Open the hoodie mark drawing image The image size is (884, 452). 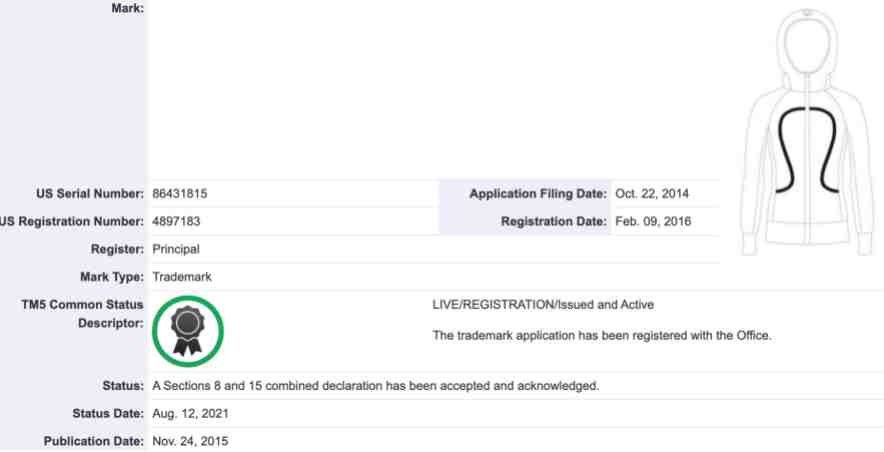pyautogui.click(x=807, y=132)
